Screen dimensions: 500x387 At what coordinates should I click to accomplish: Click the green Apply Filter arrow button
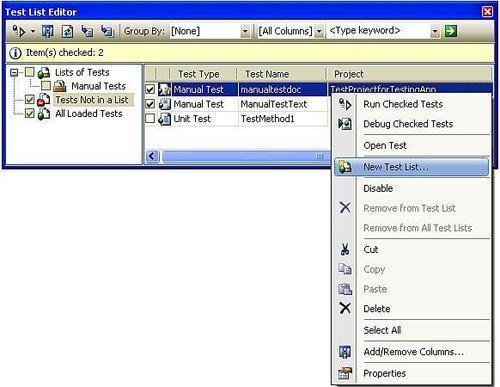tap(451, 31)
